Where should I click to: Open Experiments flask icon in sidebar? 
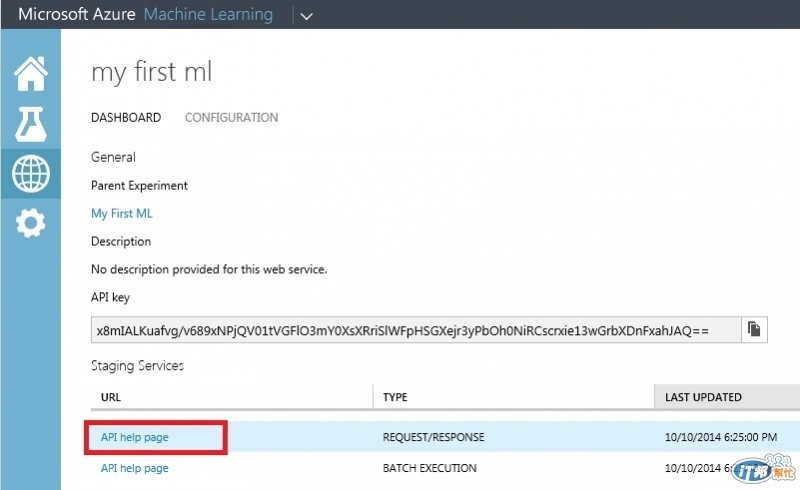pos(31,124)
